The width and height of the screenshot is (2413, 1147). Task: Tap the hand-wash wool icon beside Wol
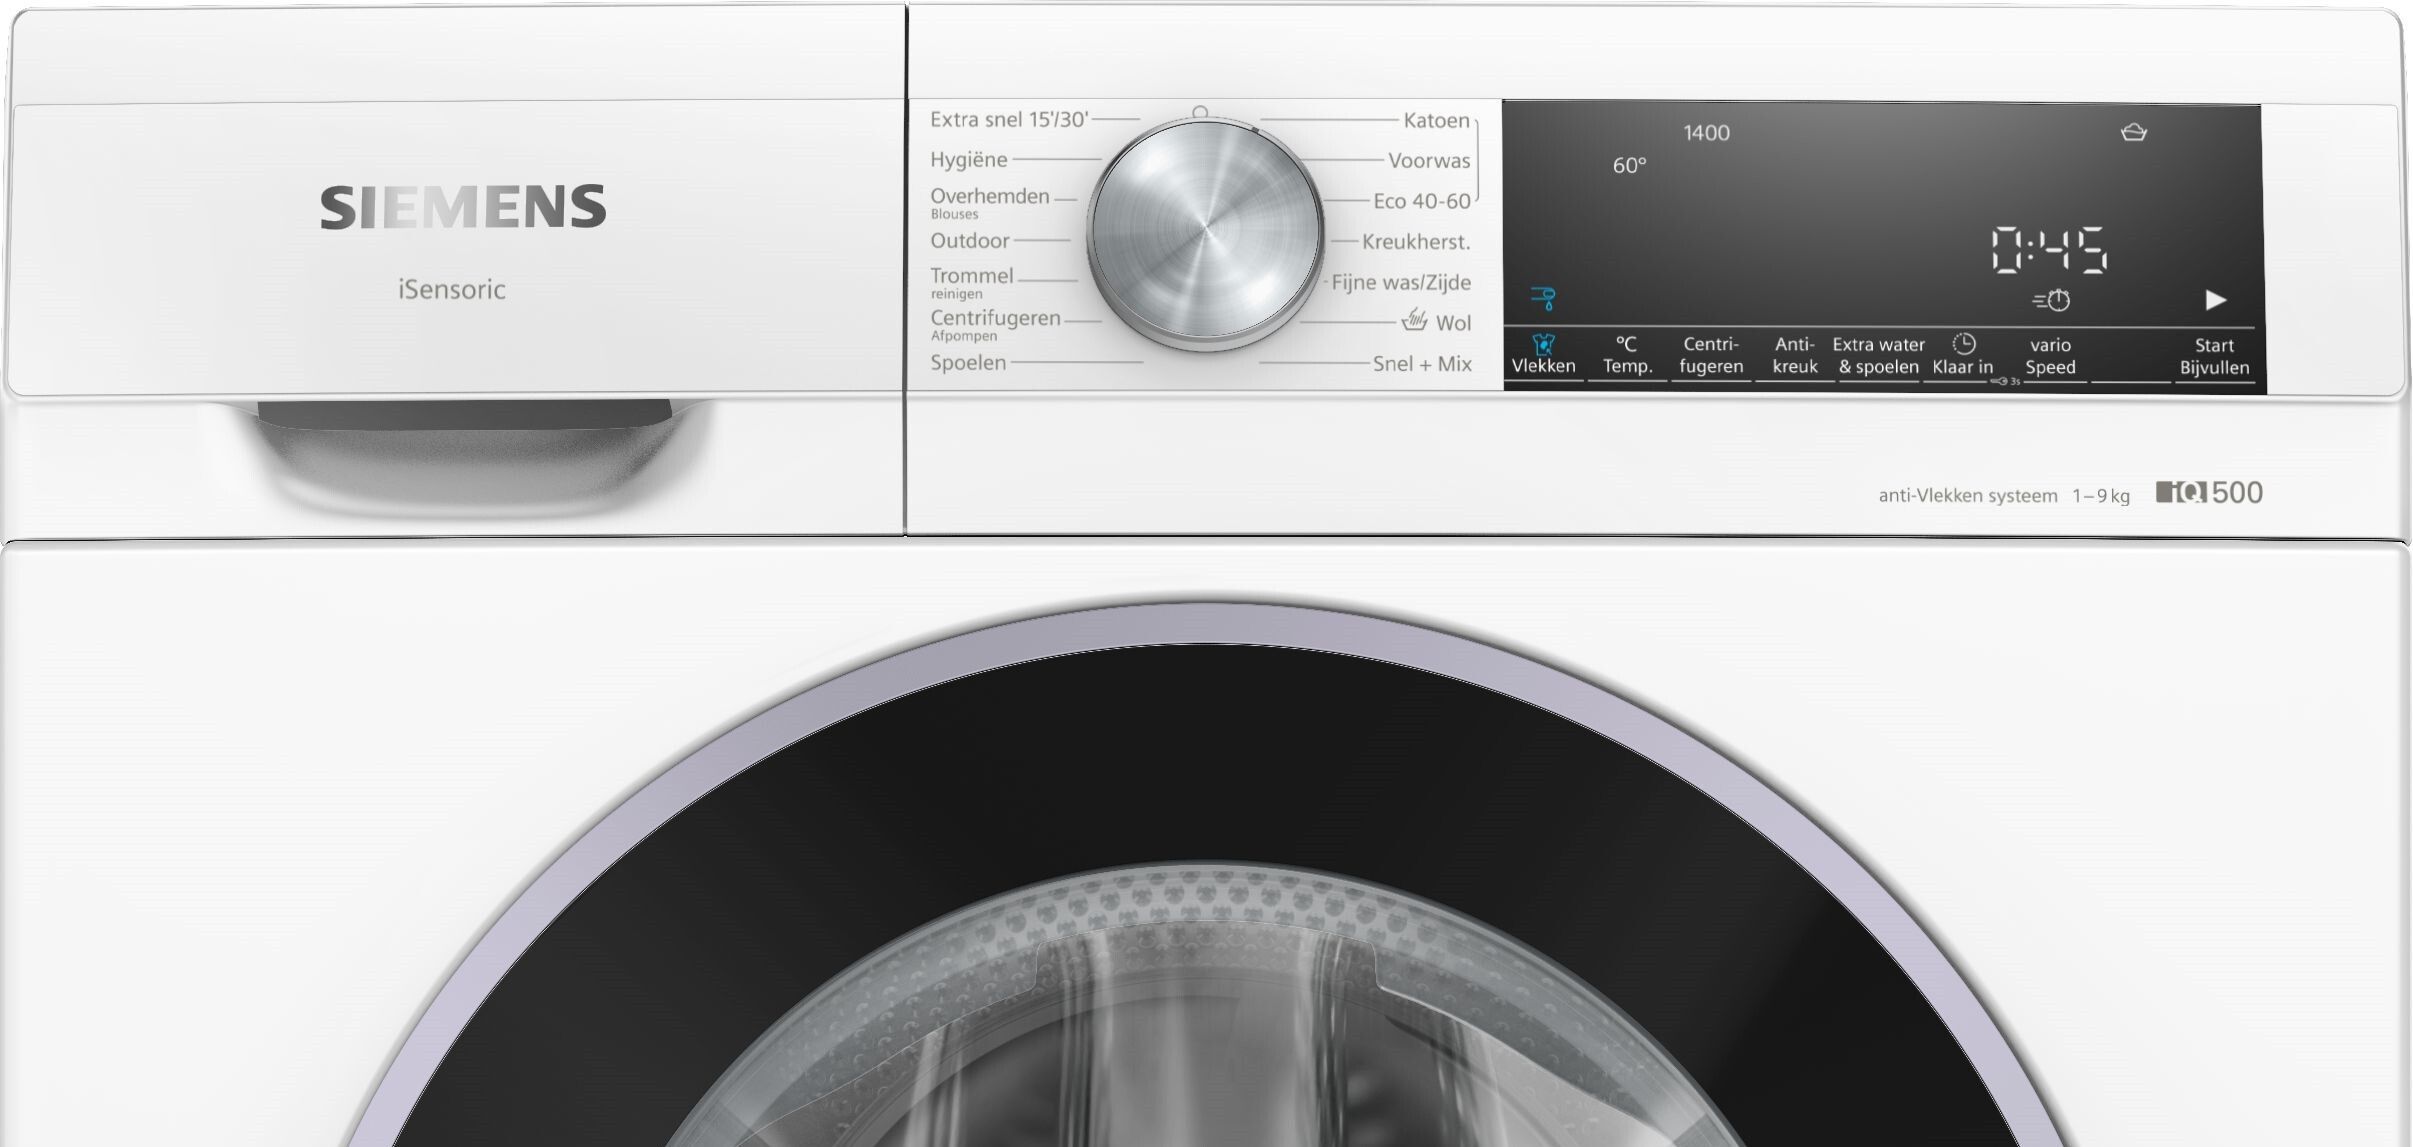1414,320
